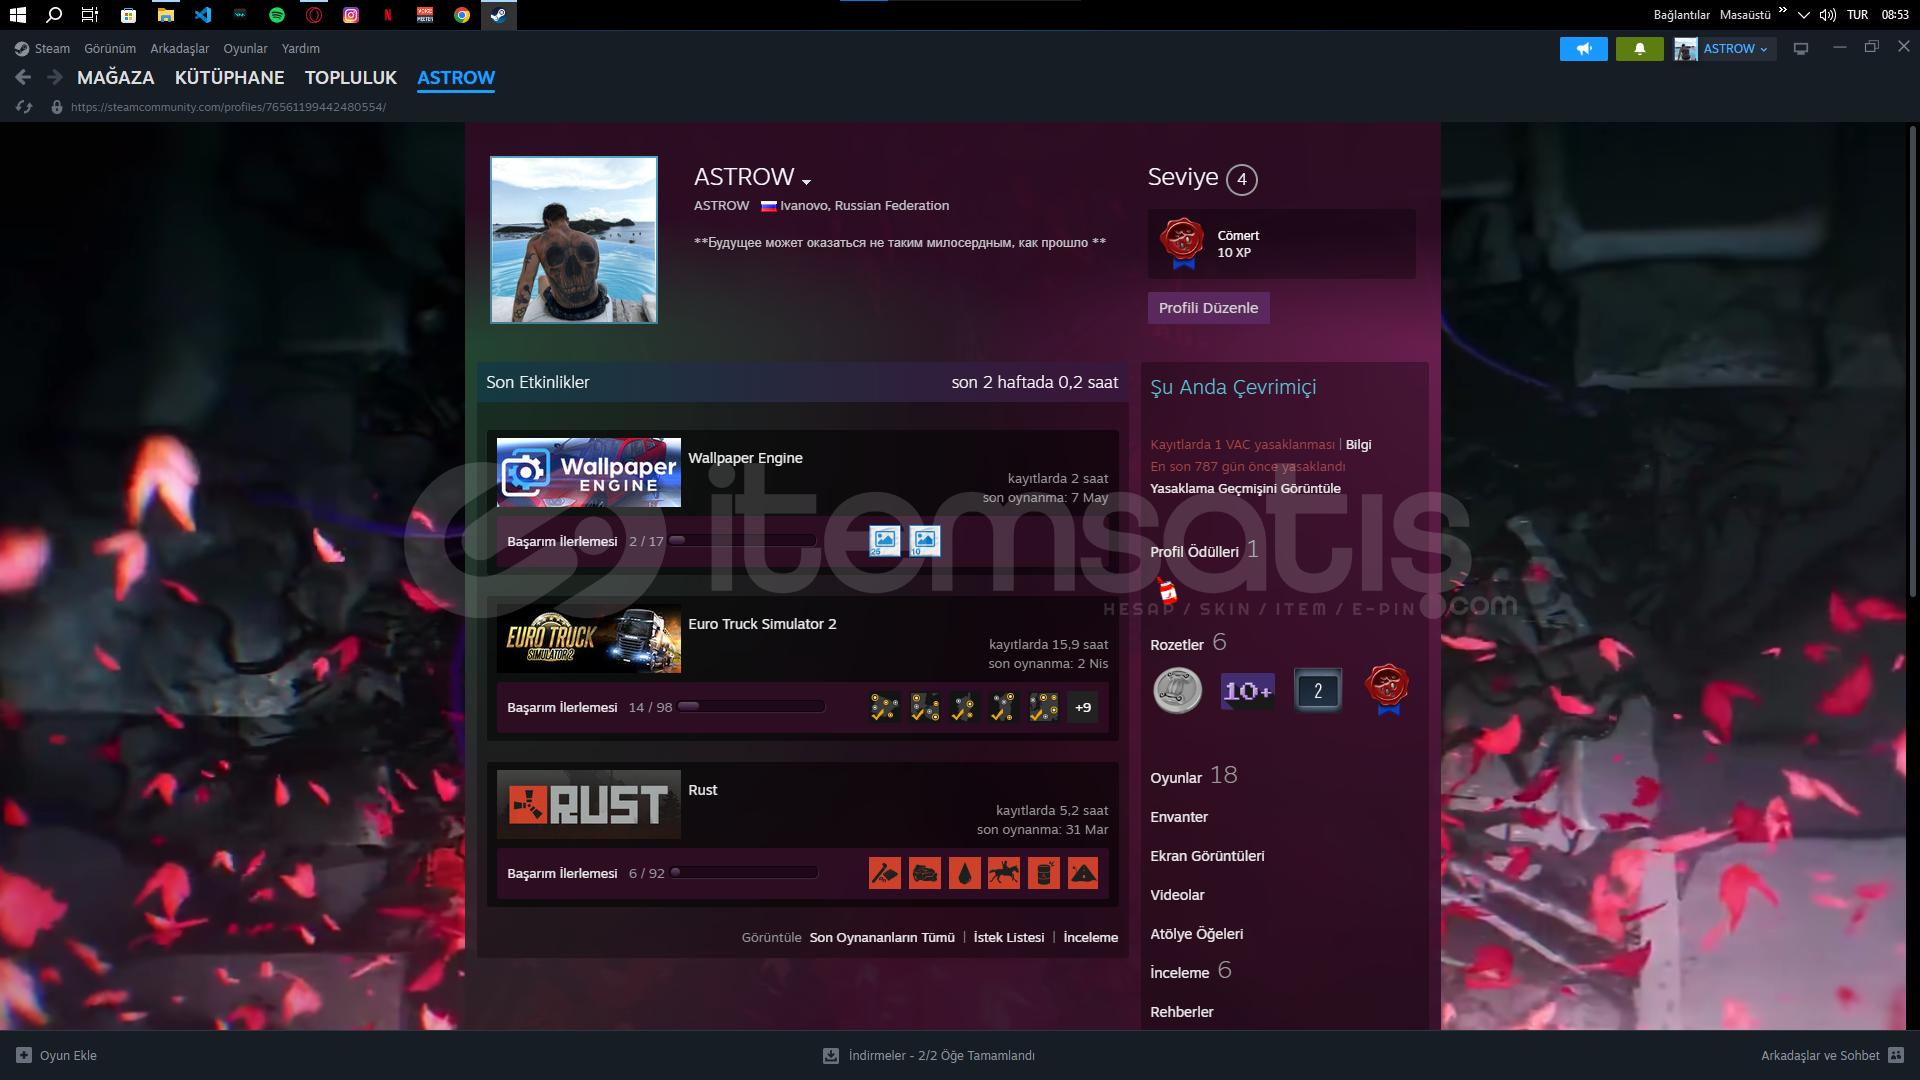Viewport: 1920px width, 1080px height.
Task: Open Spotify from the taskbar
Action: click(277, 15)
